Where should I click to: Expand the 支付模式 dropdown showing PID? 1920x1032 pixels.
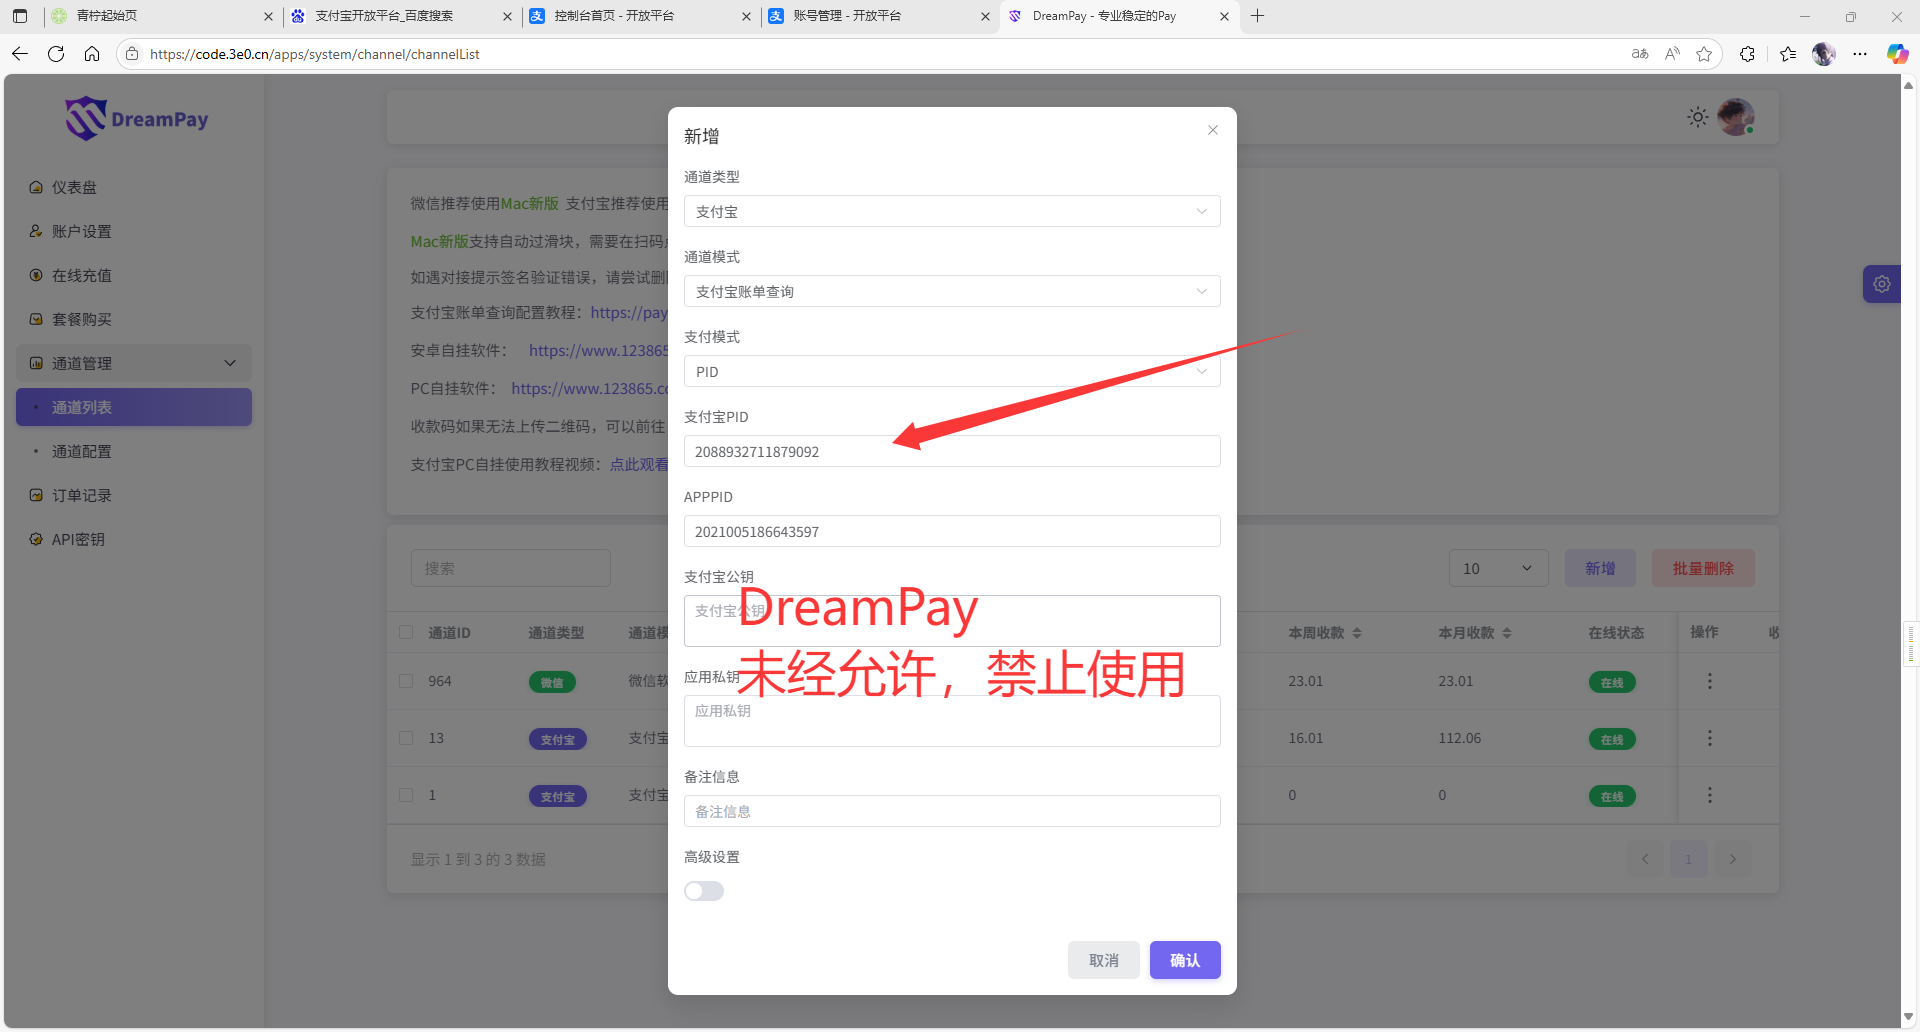(x=951, y=372)
